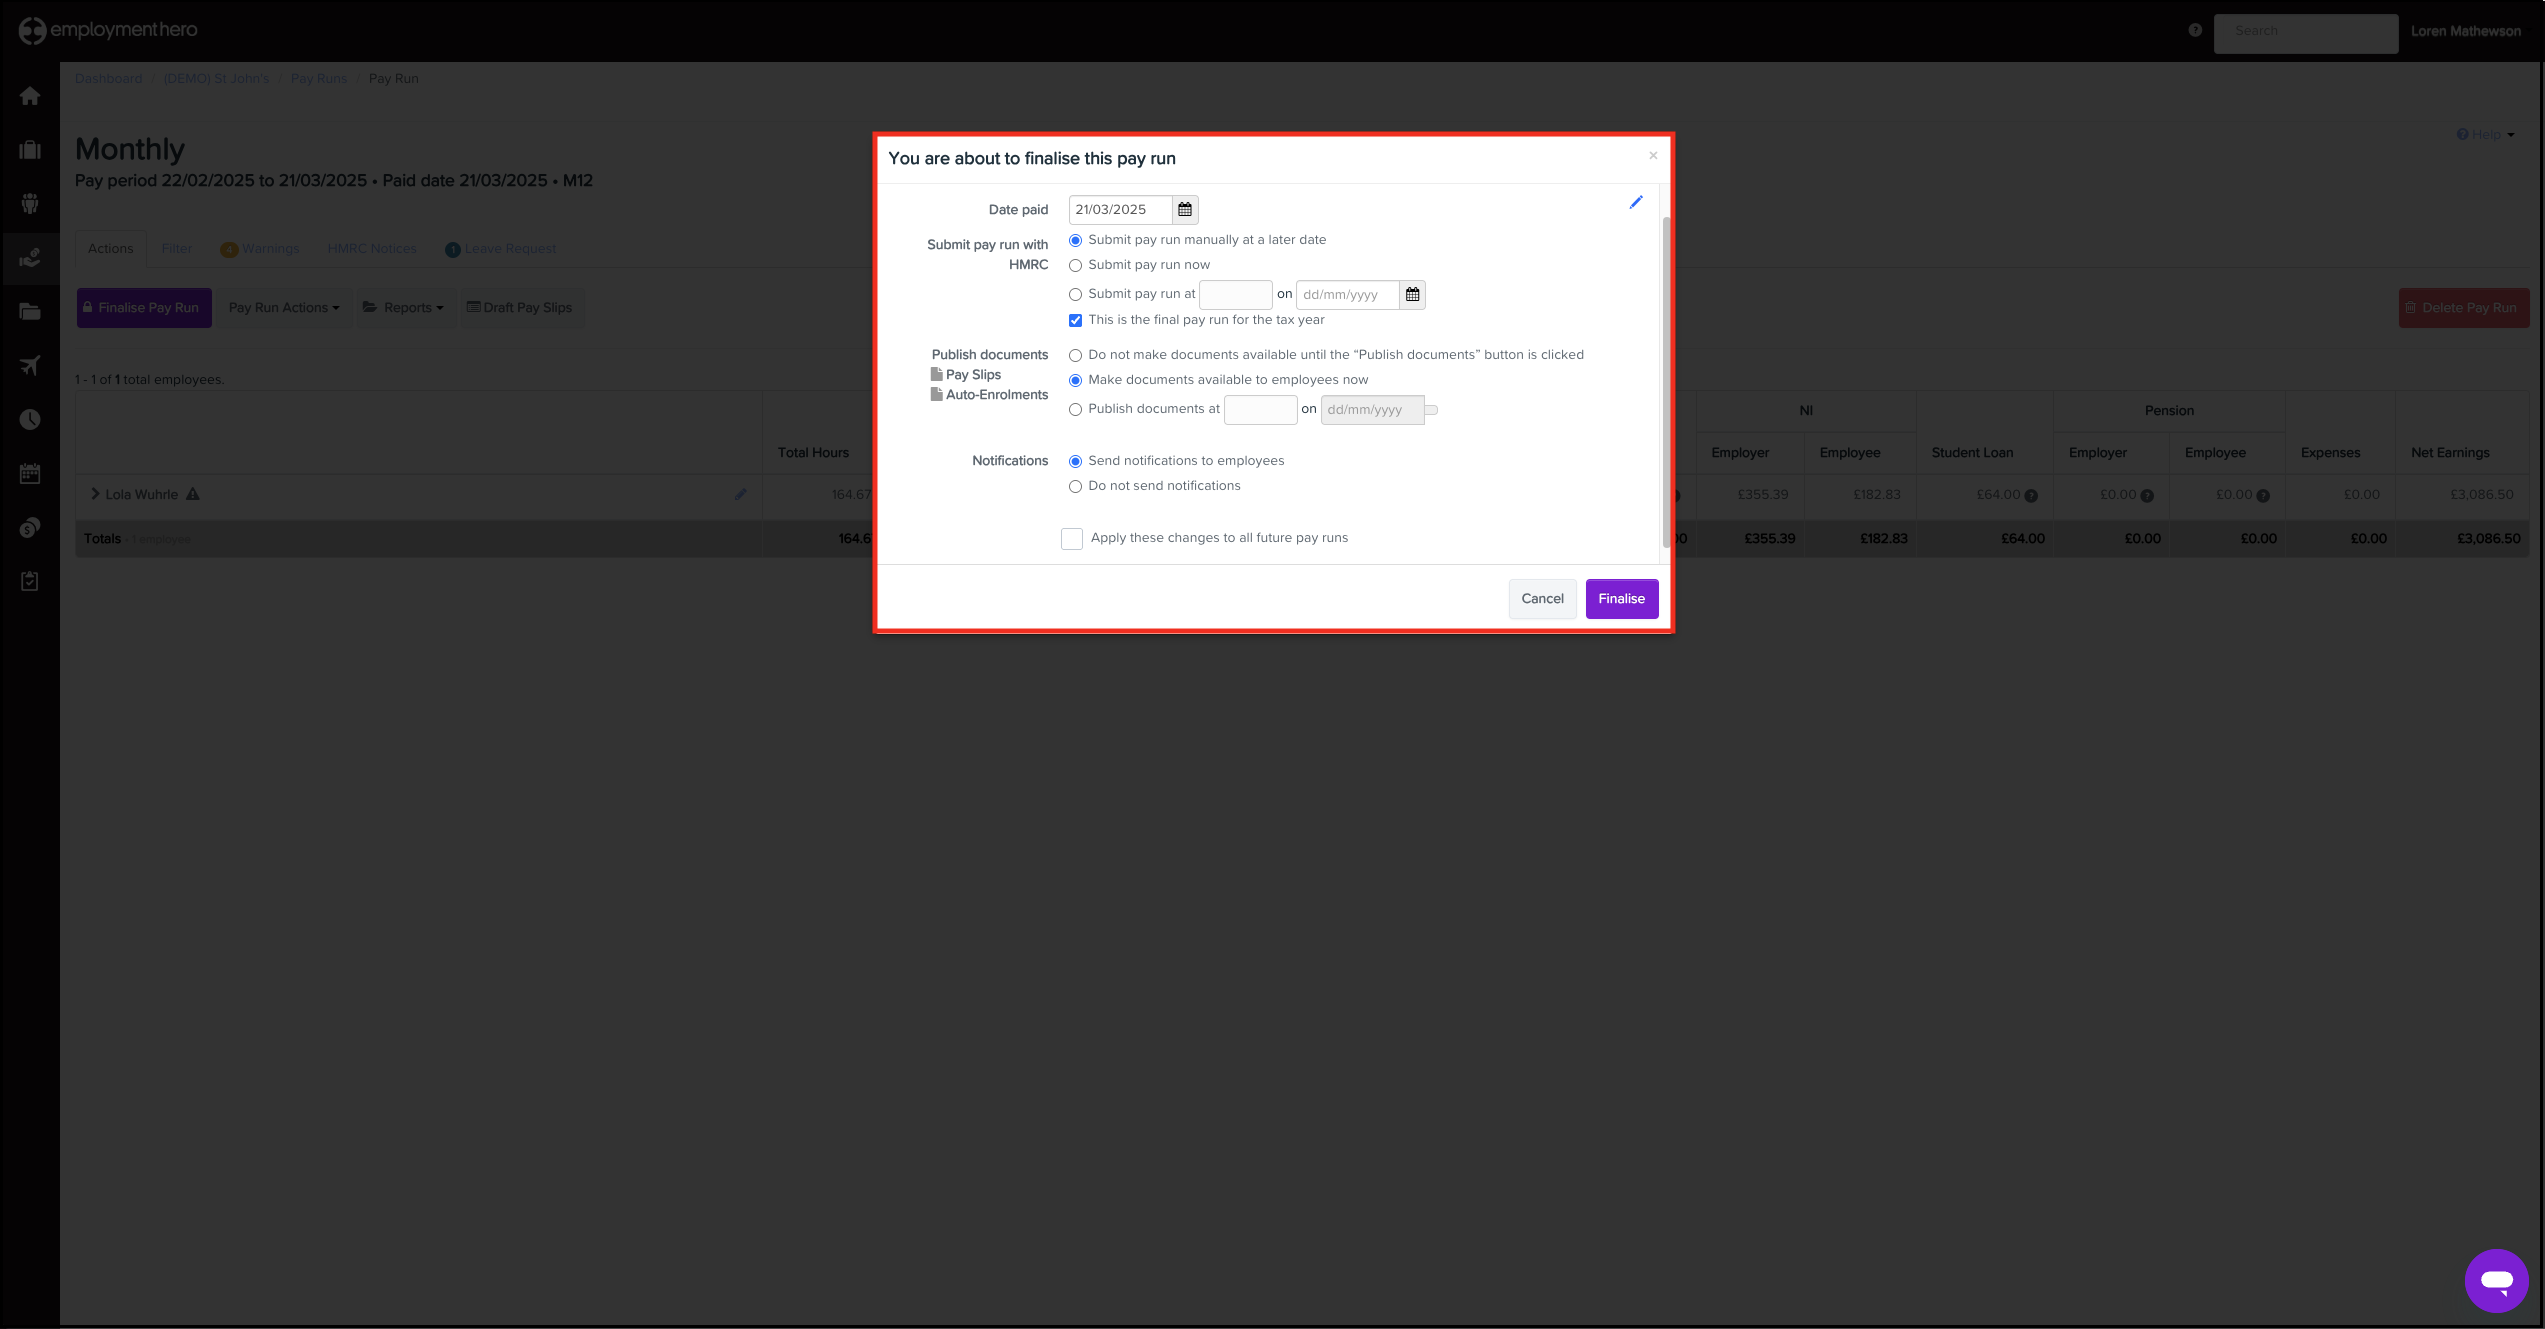Open the folders icon in sidebar
The image size is (2545, 1329).
pos(30,312)
